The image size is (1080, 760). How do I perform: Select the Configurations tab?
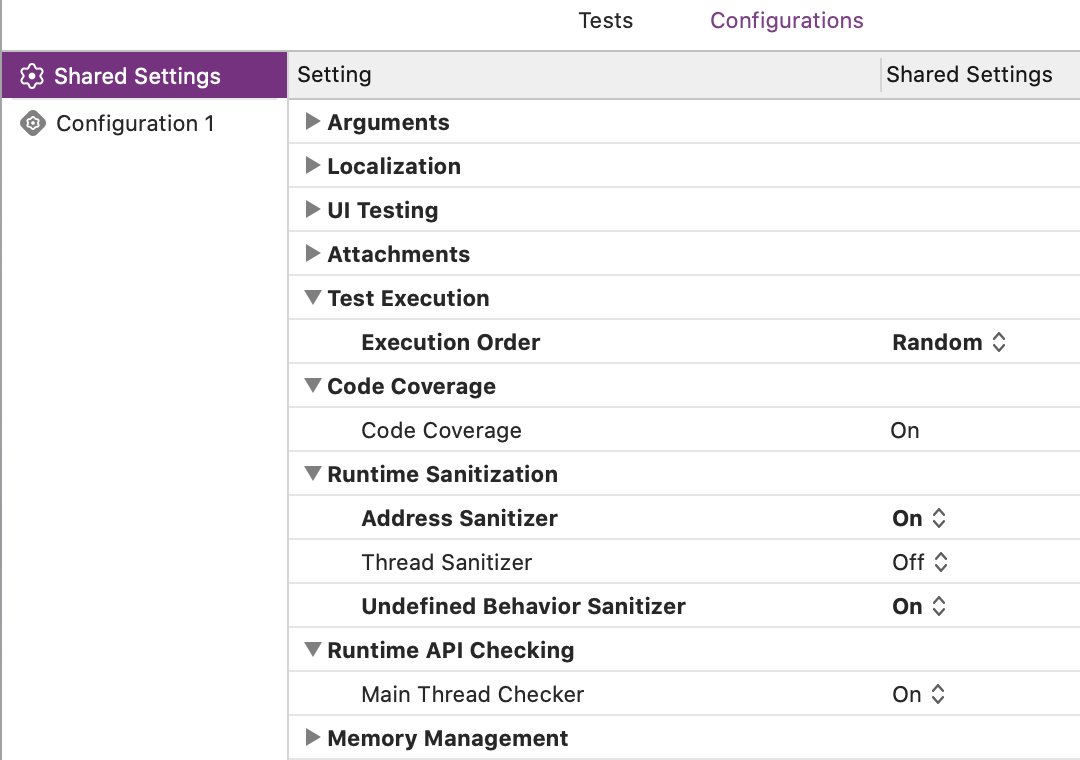[786, 20]
